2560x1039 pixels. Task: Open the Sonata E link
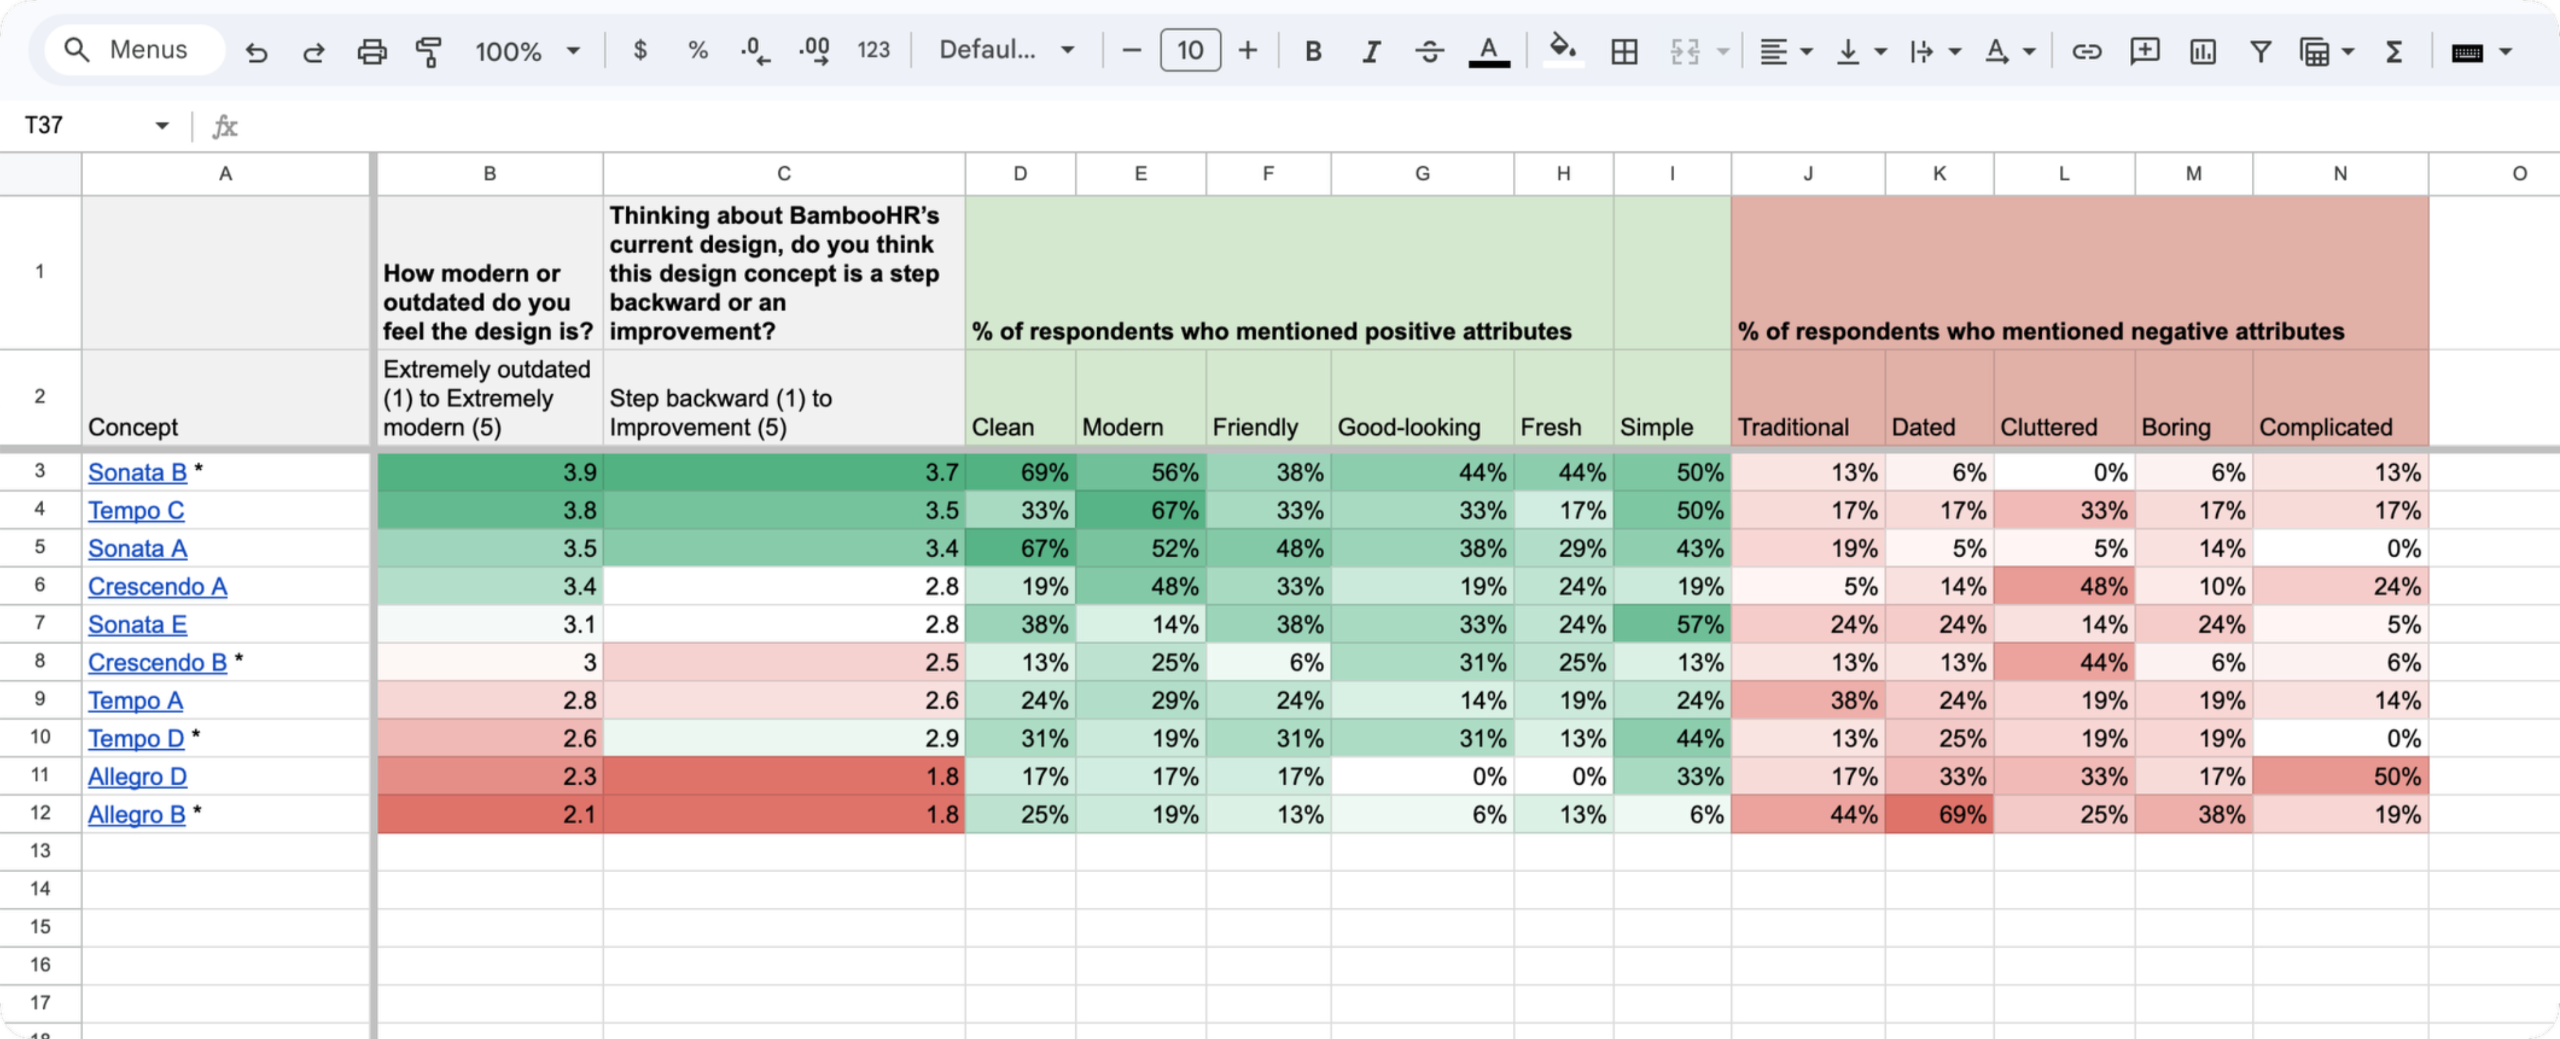click(137, 624)
